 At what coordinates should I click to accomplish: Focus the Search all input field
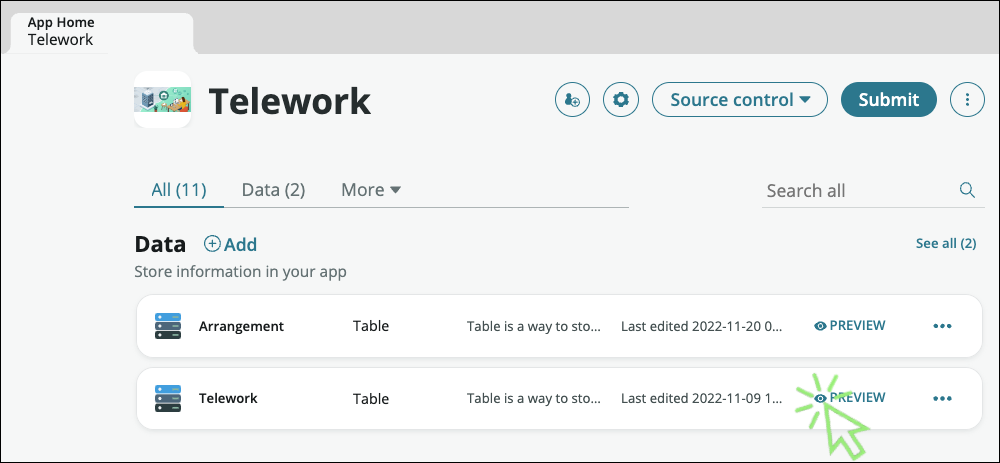[x=855, y=190]
